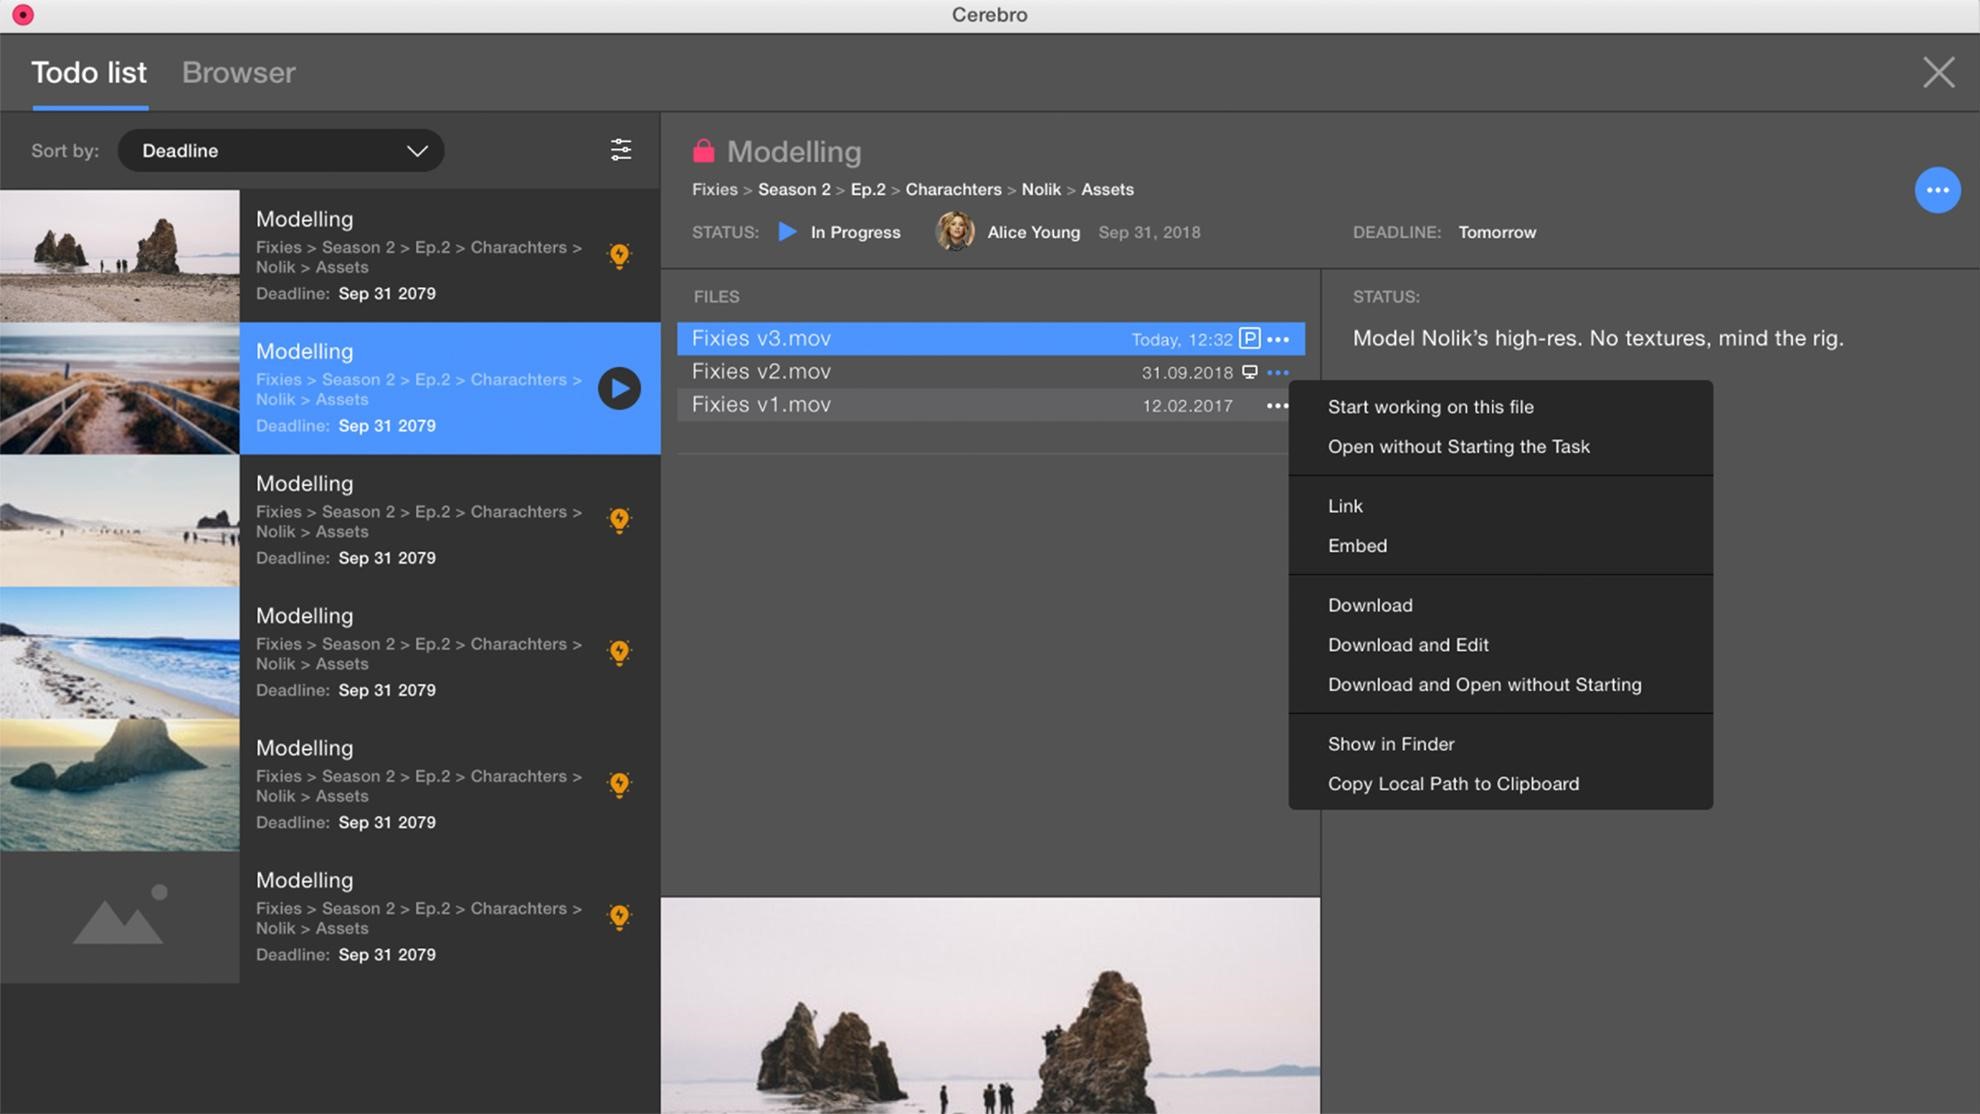
Task: Click the 'In Progress' status indicator
Action: (x=835, y=233)
